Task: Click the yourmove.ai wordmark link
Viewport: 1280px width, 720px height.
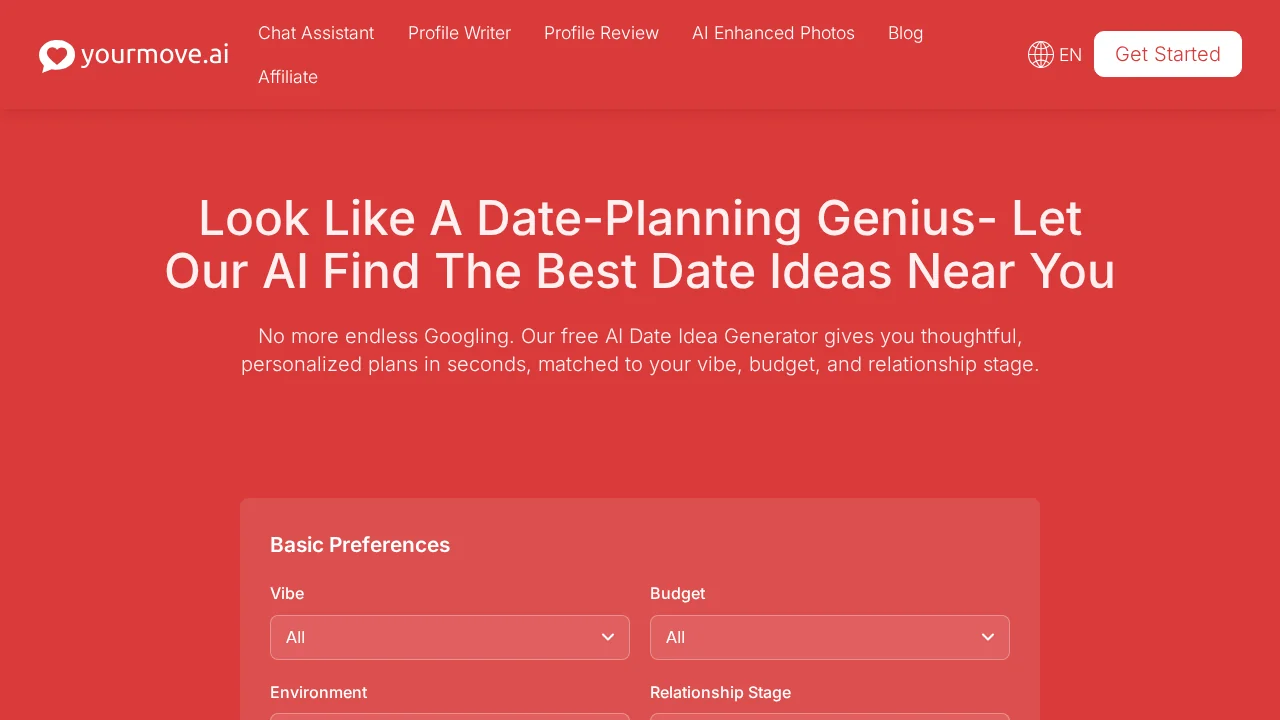Action: (155, 55)
